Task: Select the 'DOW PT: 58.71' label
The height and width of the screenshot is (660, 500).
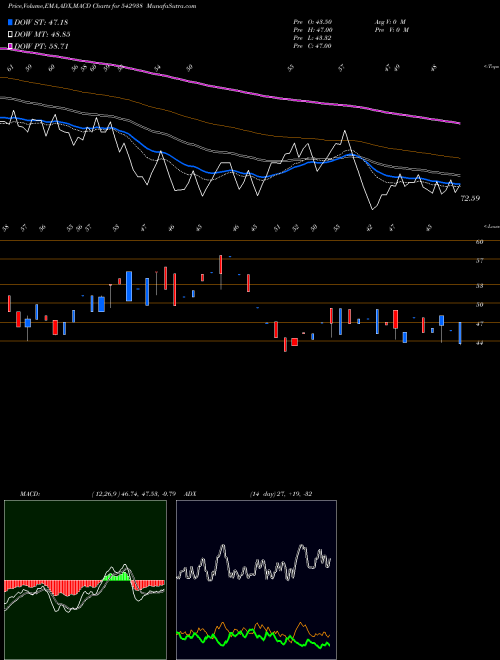Action: 41,46
